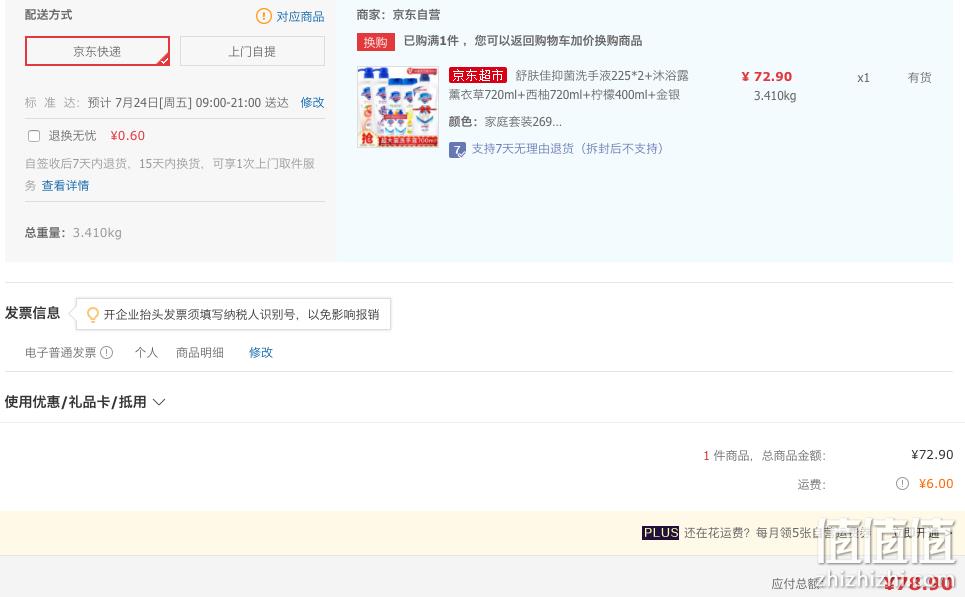
Task: Click the quantity x1 text
Action: [x=863, y=78]
